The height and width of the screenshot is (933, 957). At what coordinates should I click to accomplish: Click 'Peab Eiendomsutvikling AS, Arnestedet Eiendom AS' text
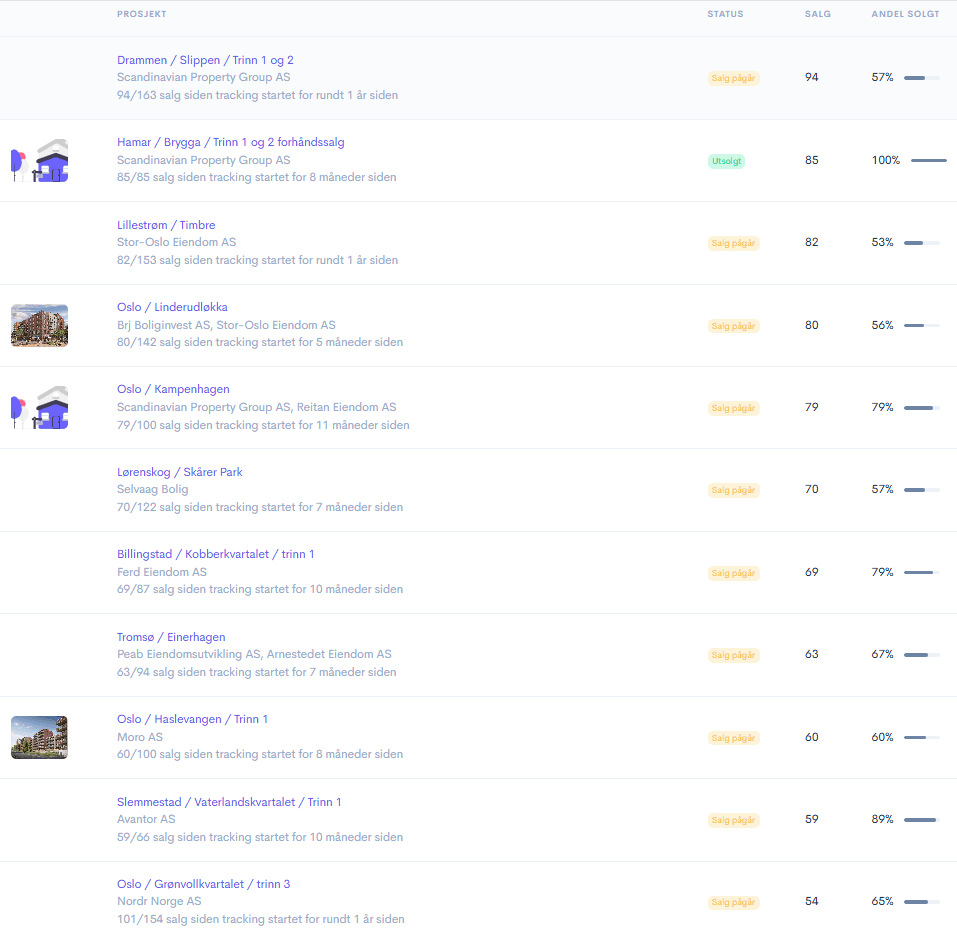[x=255, y=654]
